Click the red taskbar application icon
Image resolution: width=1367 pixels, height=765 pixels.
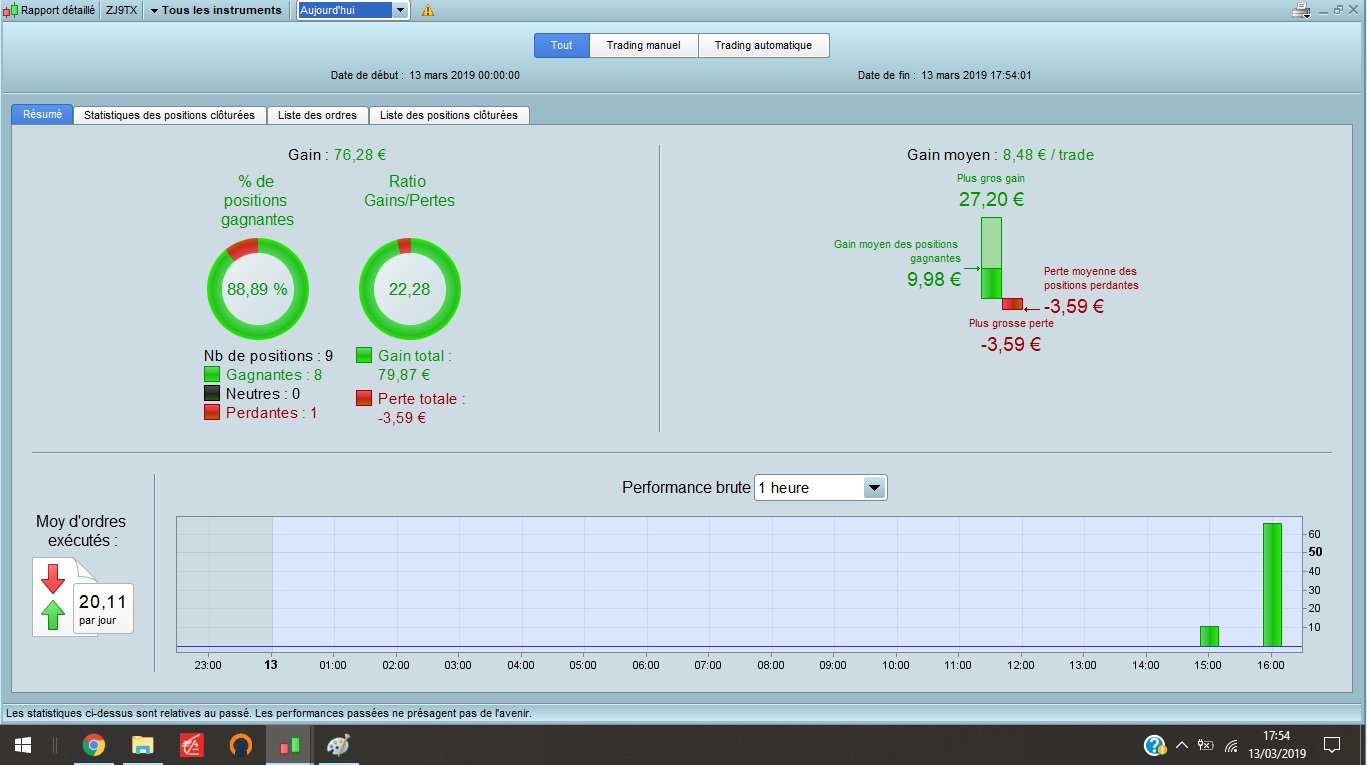pyautogui.click(x=191, y=745)
